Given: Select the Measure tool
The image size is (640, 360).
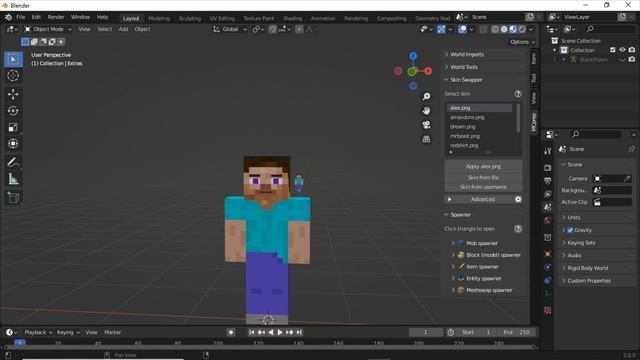Looking at the screenshot, I should point(13,179).
